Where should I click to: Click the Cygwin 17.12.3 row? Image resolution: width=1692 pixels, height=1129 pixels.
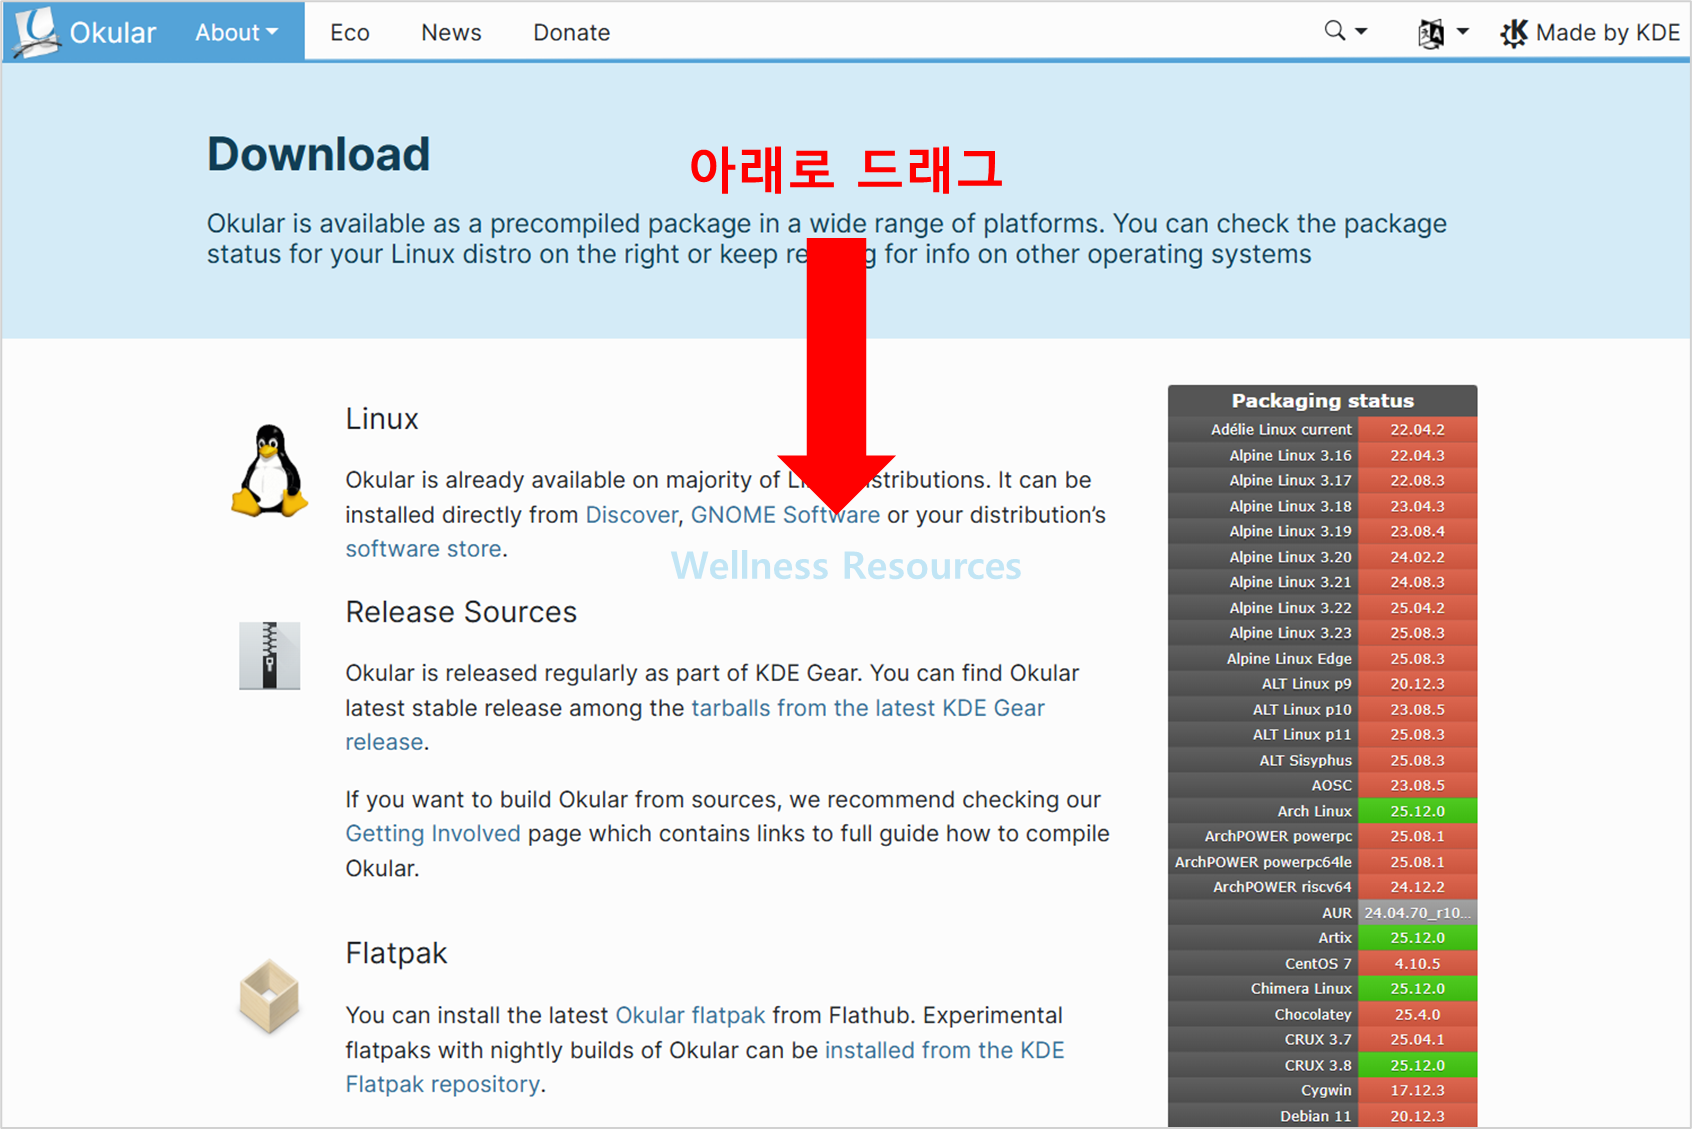tap(1322, 1091)
